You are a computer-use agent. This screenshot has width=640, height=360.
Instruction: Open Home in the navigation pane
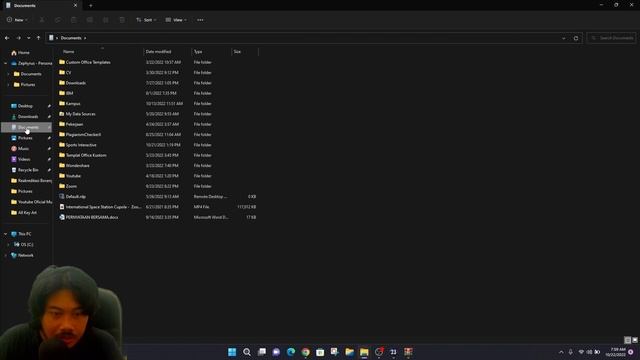(x=20, y=53)
